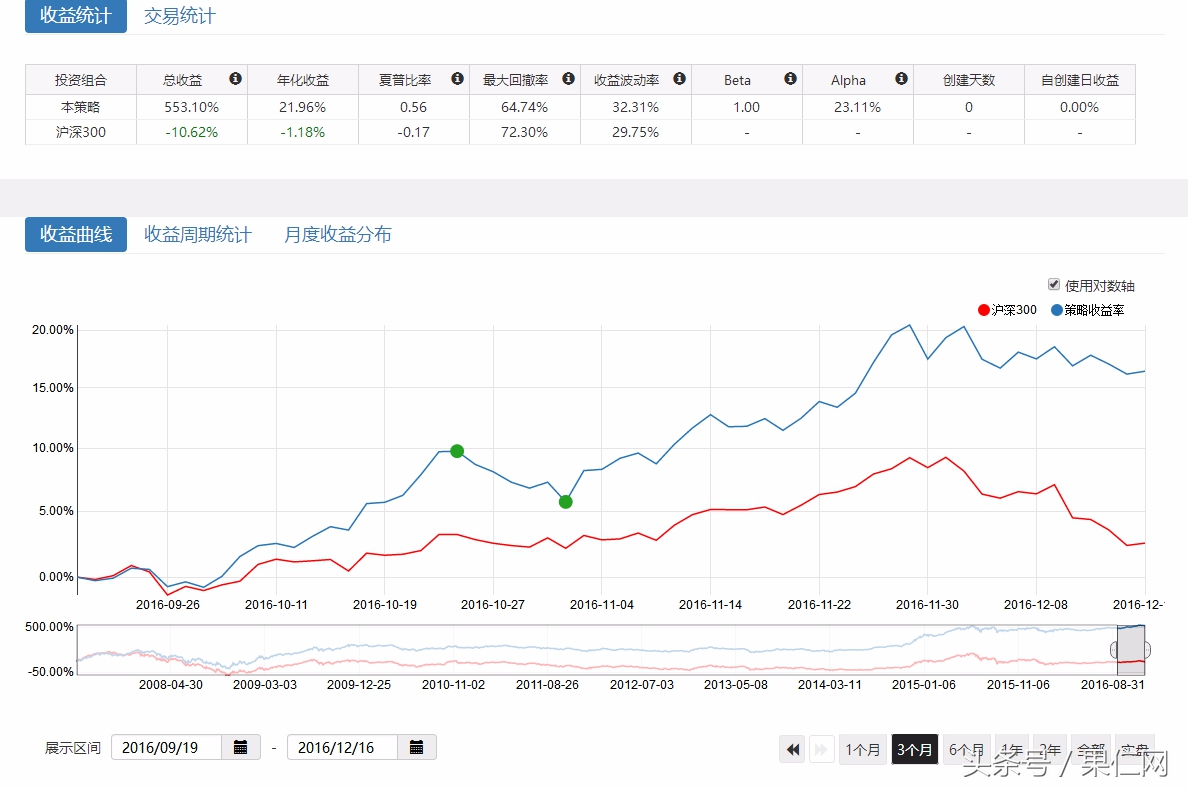Click x-axis date label 2016-11-04

click(x=602, y=604)
